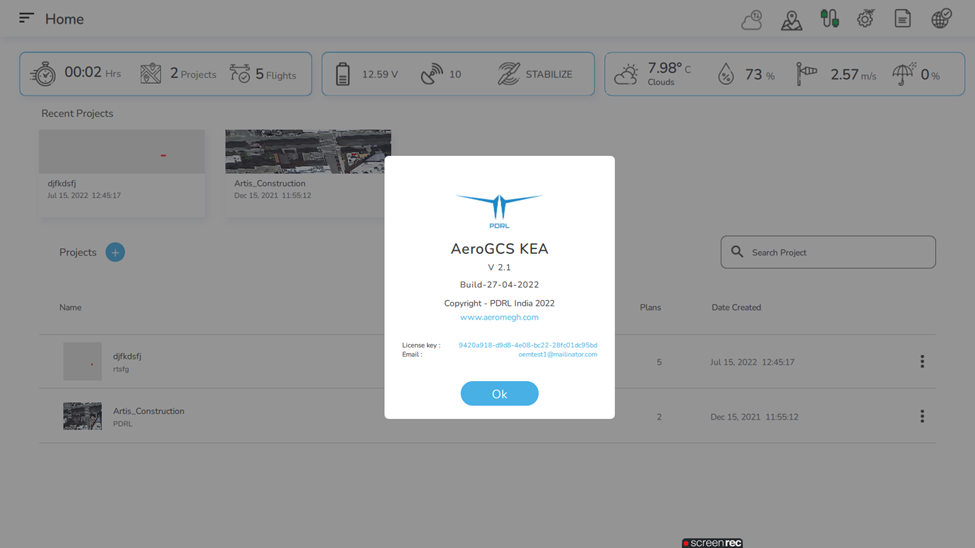Click the 12.59 V battery reading
The width and height of the screenshot is (975, 548).
coord(380,75)
